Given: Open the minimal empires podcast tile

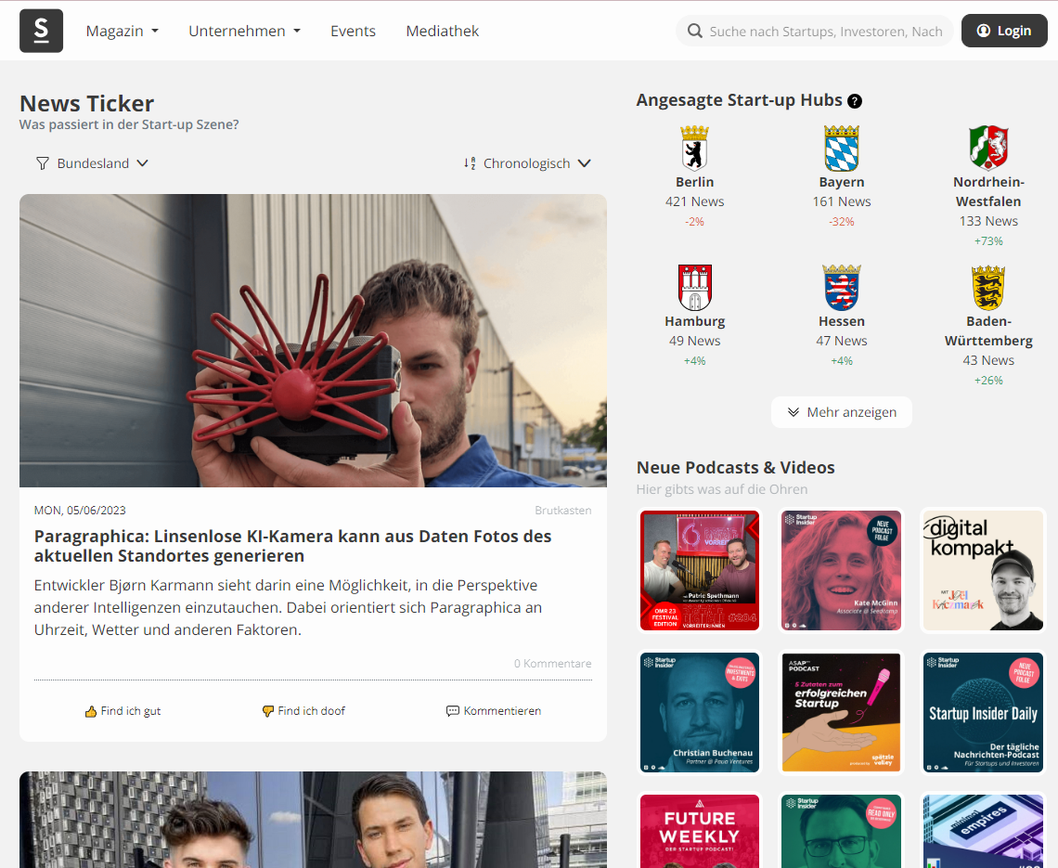Looking at the screenshot, I should point(983,831).
